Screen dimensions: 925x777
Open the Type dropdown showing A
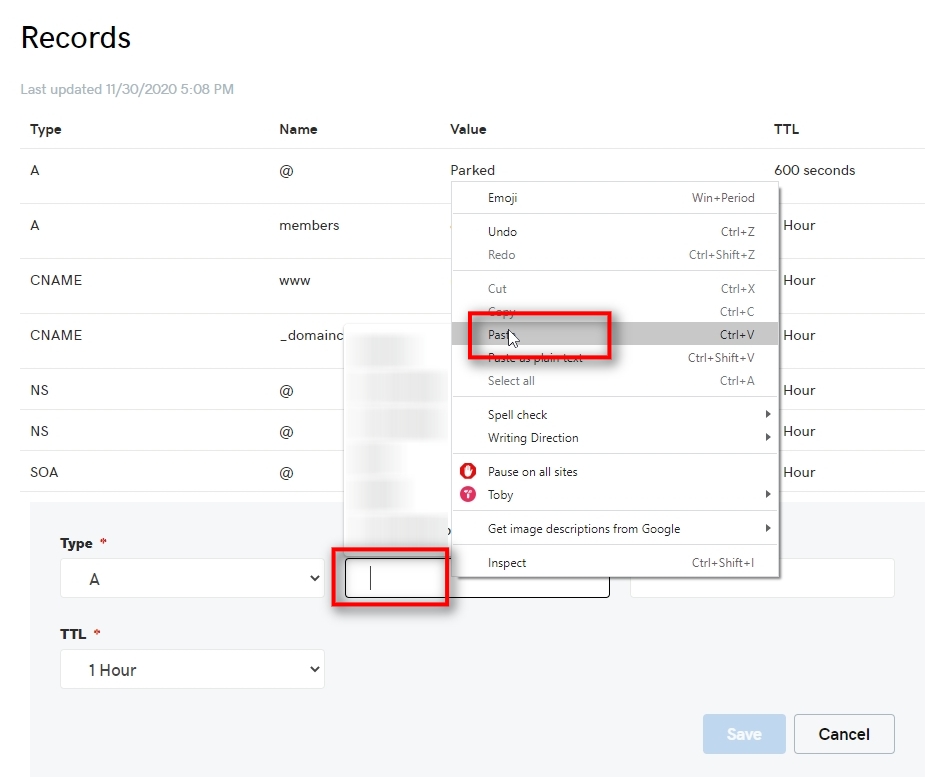tap(193, 577)
